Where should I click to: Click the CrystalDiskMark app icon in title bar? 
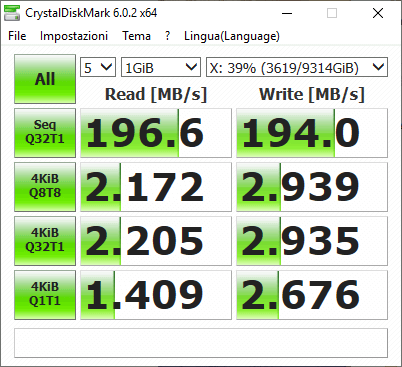12,13
